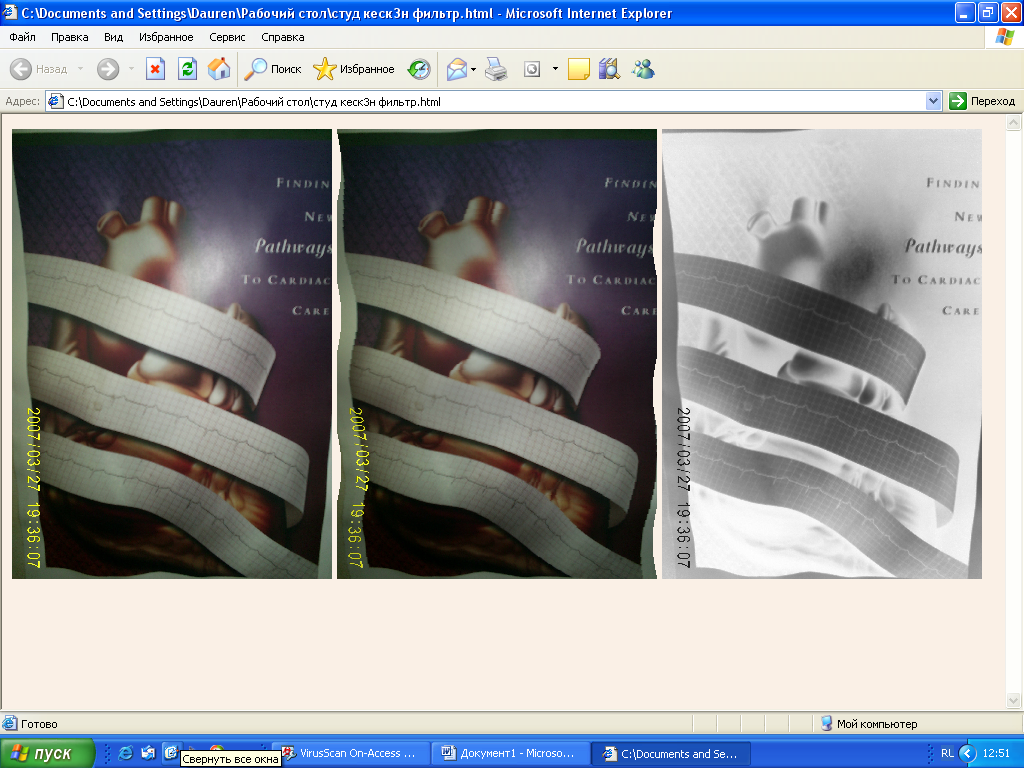Click Готово status bar text

click(x=39, y=724)
